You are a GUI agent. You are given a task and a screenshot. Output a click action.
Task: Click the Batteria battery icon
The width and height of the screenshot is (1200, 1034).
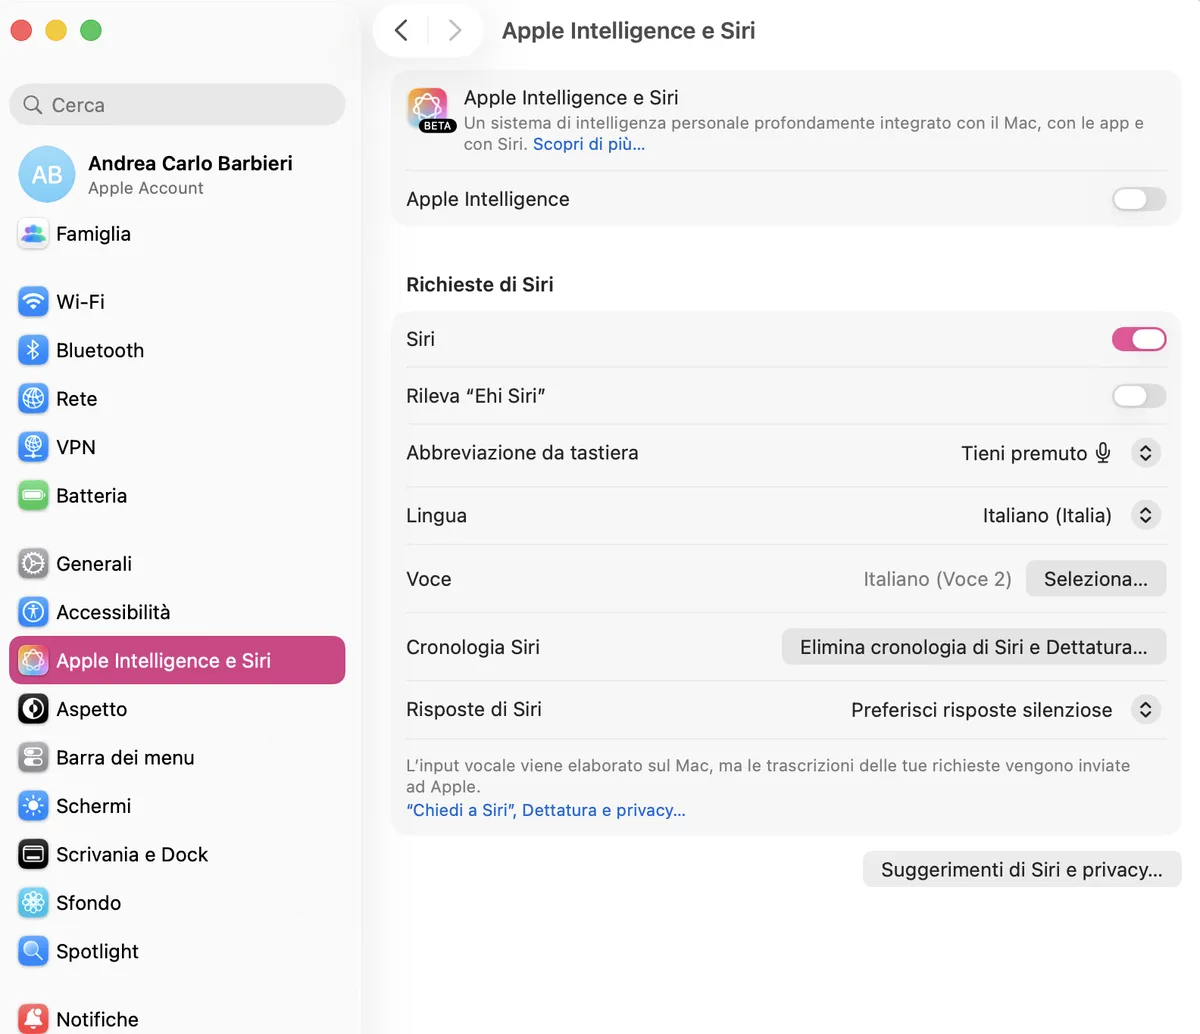pyautogui.click(x=33, y=495)
